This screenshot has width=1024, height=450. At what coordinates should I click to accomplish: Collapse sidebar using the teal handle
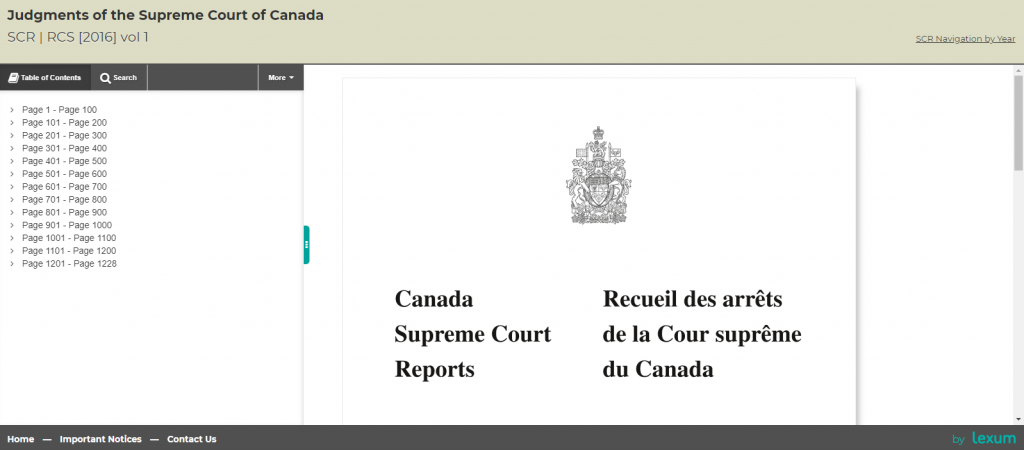tap(306, 245)
